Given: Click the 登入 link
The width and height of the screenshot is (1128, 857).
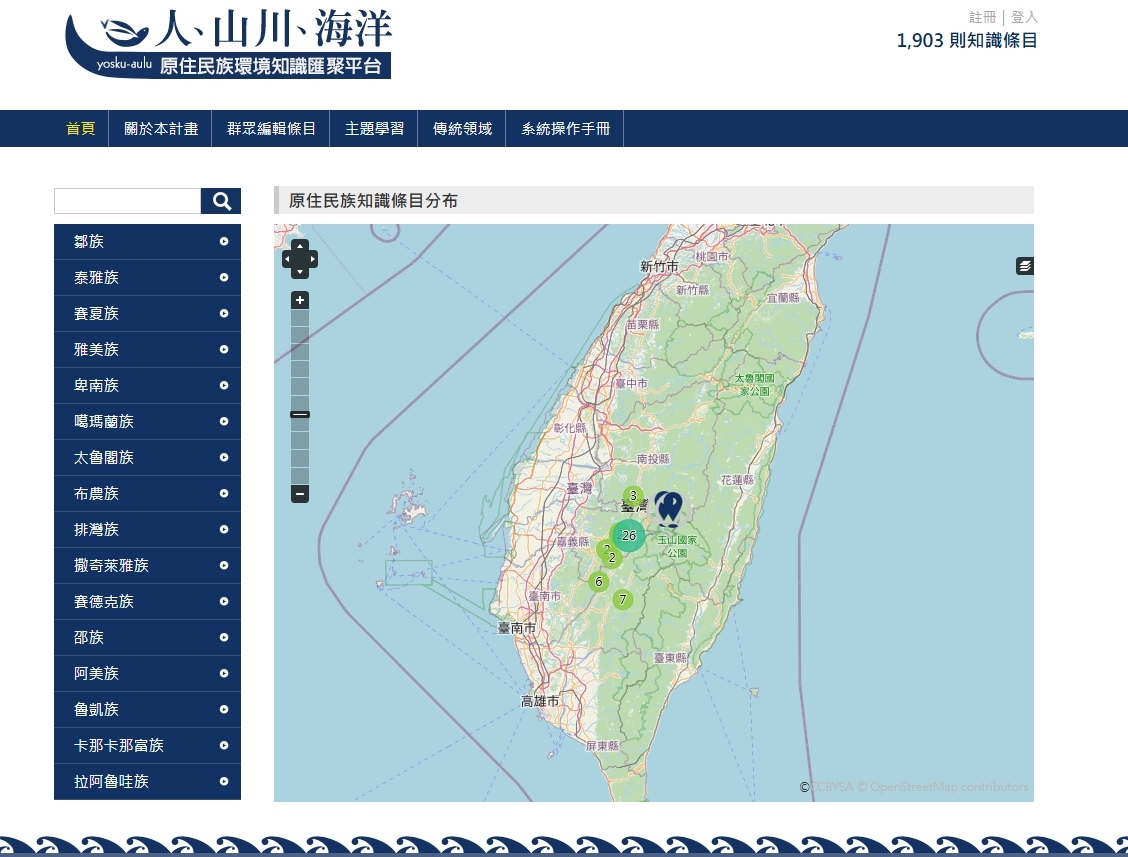Looking at the screenshot, I should pos(1024,17).
